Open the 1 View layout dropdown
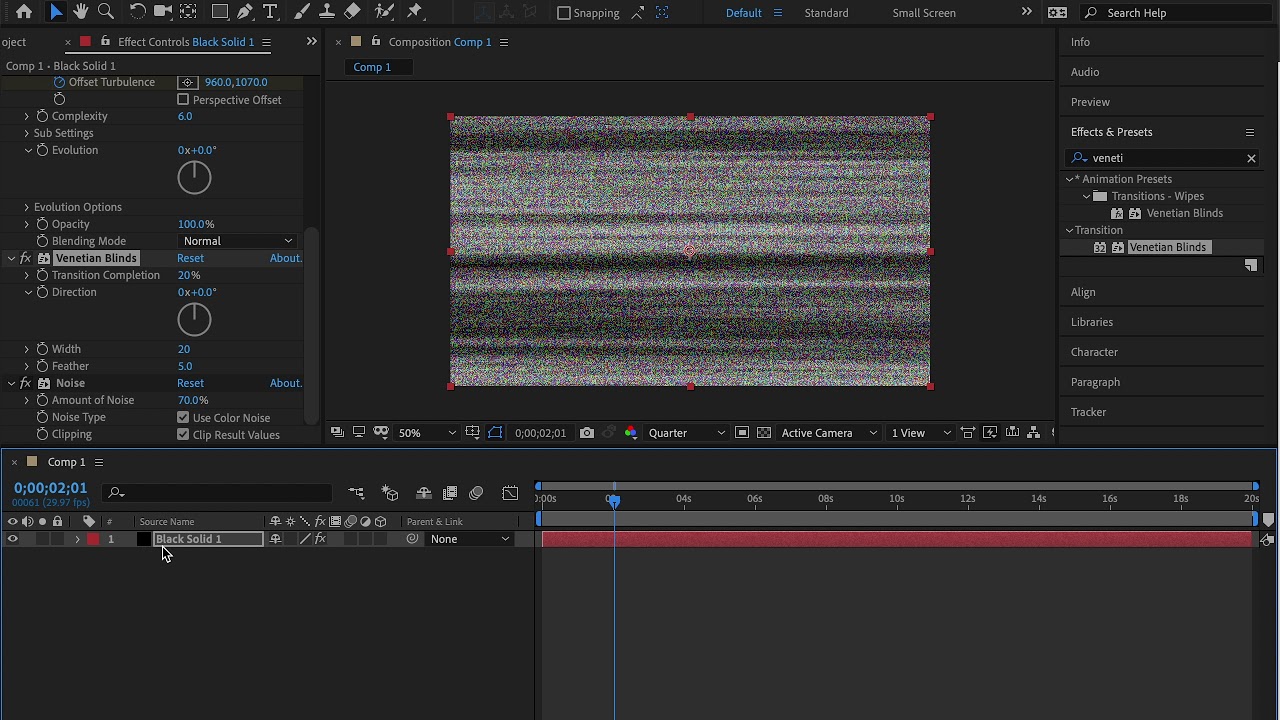This screenshot has width=1280, height=720. [x=921, y=433]
